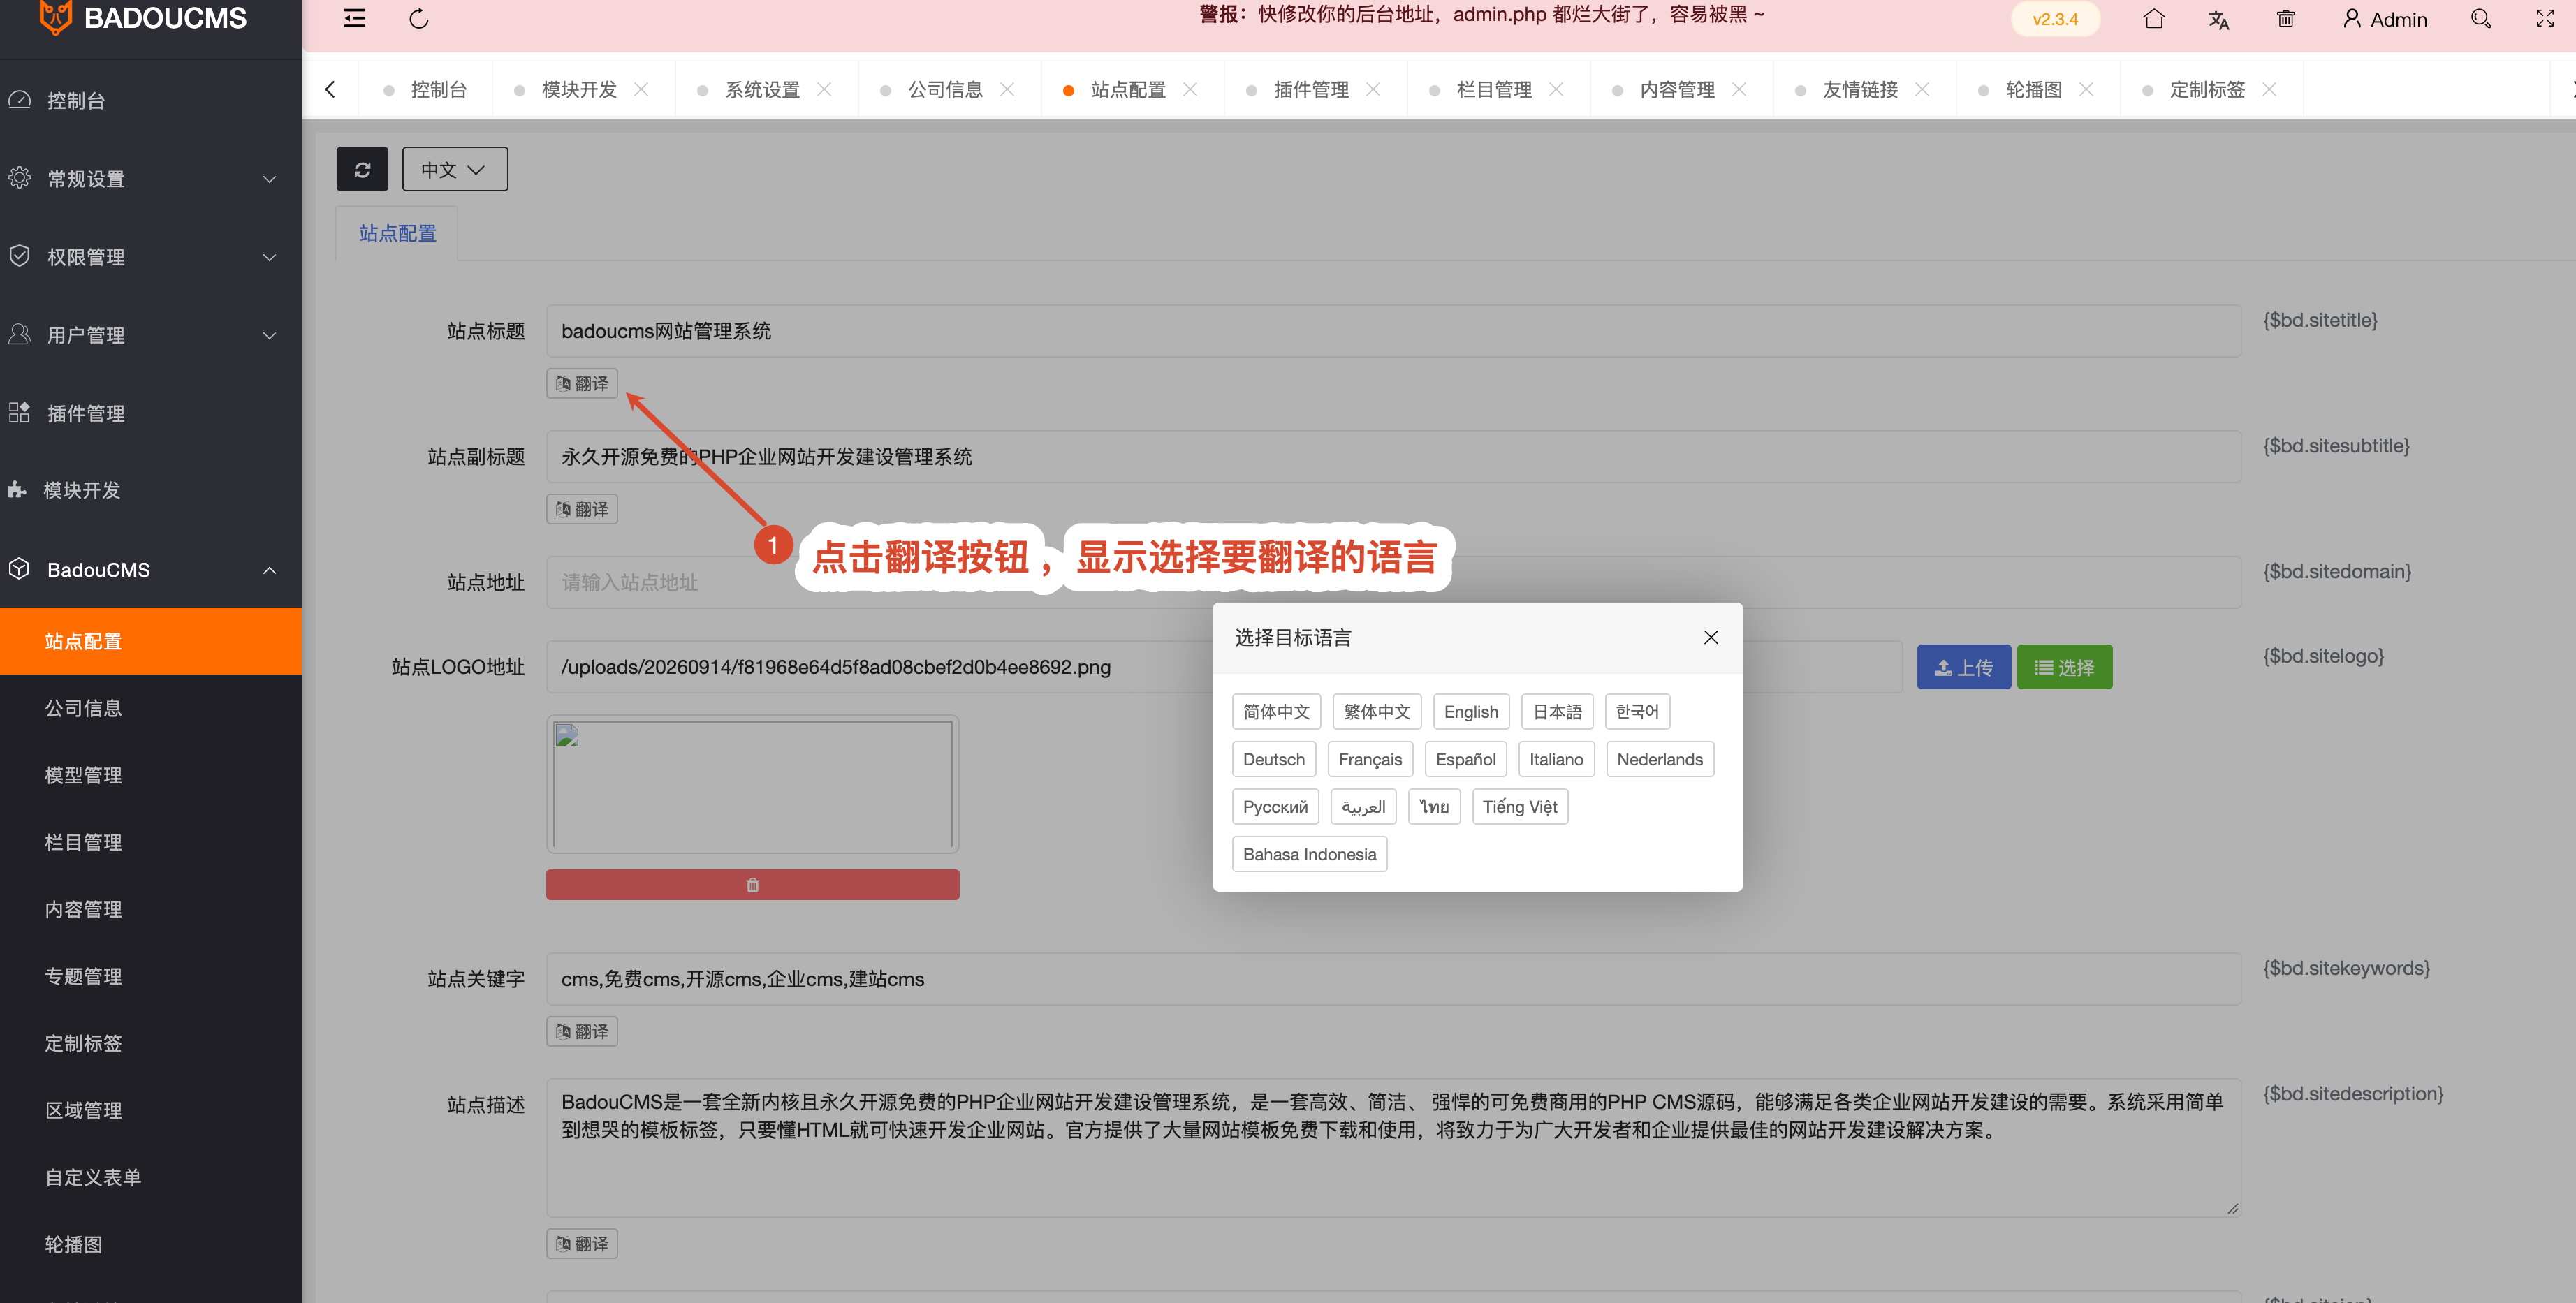
Task: Click 翻译 button under 站点关键字
Action: (582, 1031)
